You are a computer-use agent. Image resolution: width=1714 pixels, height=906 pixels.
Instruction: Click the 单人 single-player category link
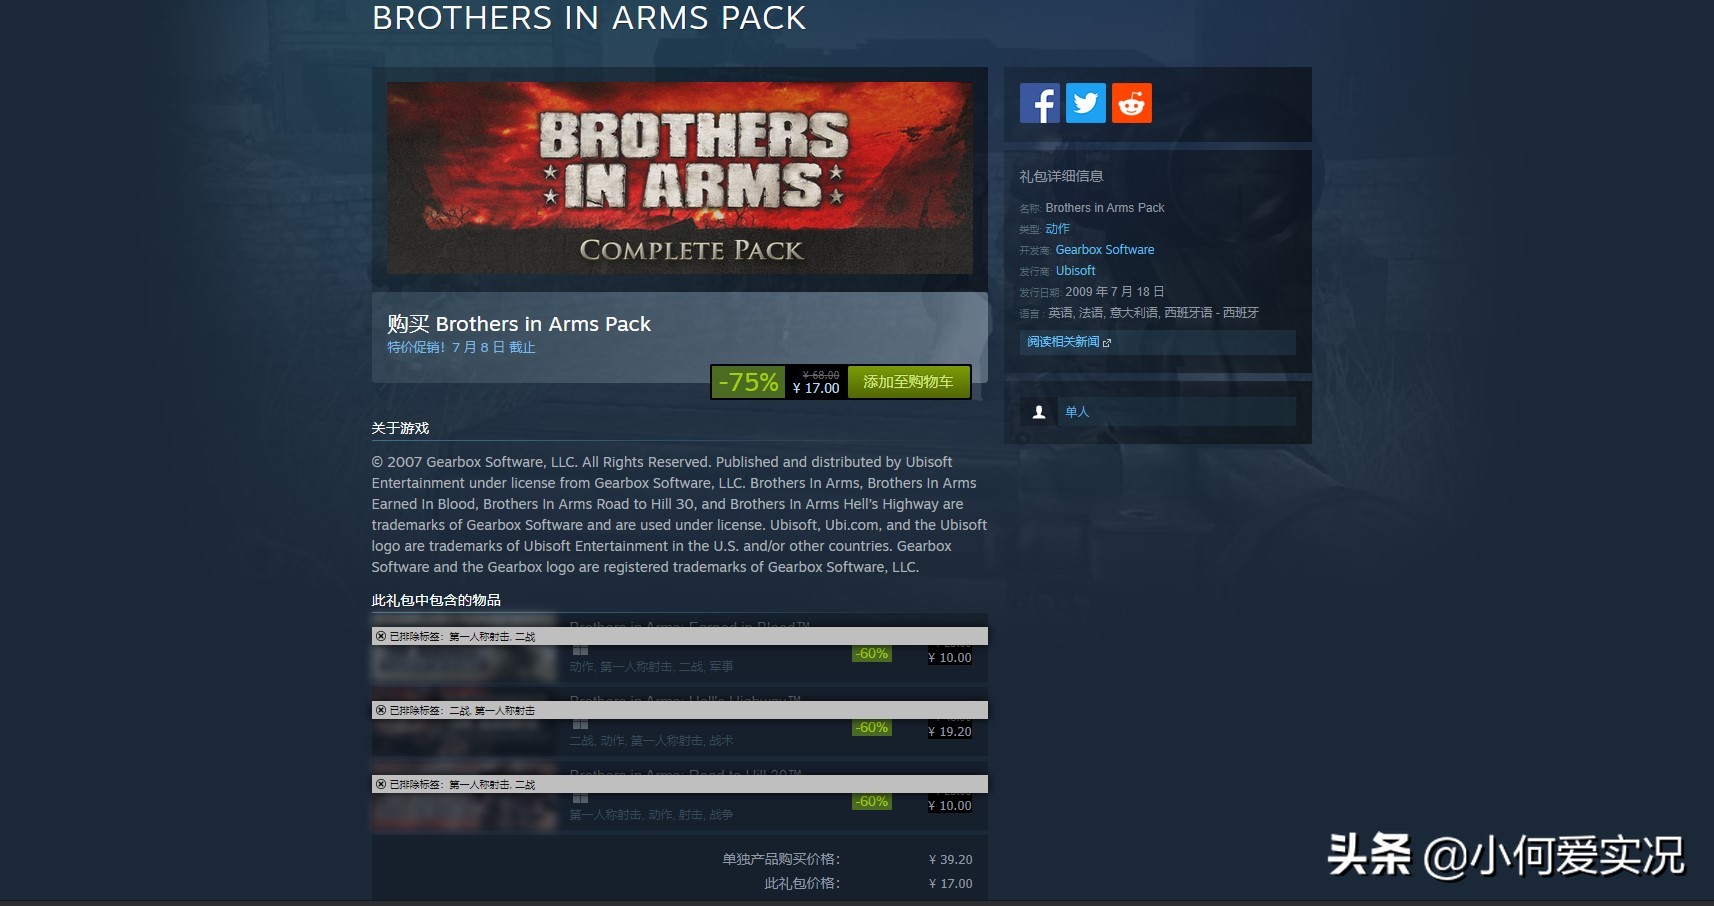[1077, 412]
